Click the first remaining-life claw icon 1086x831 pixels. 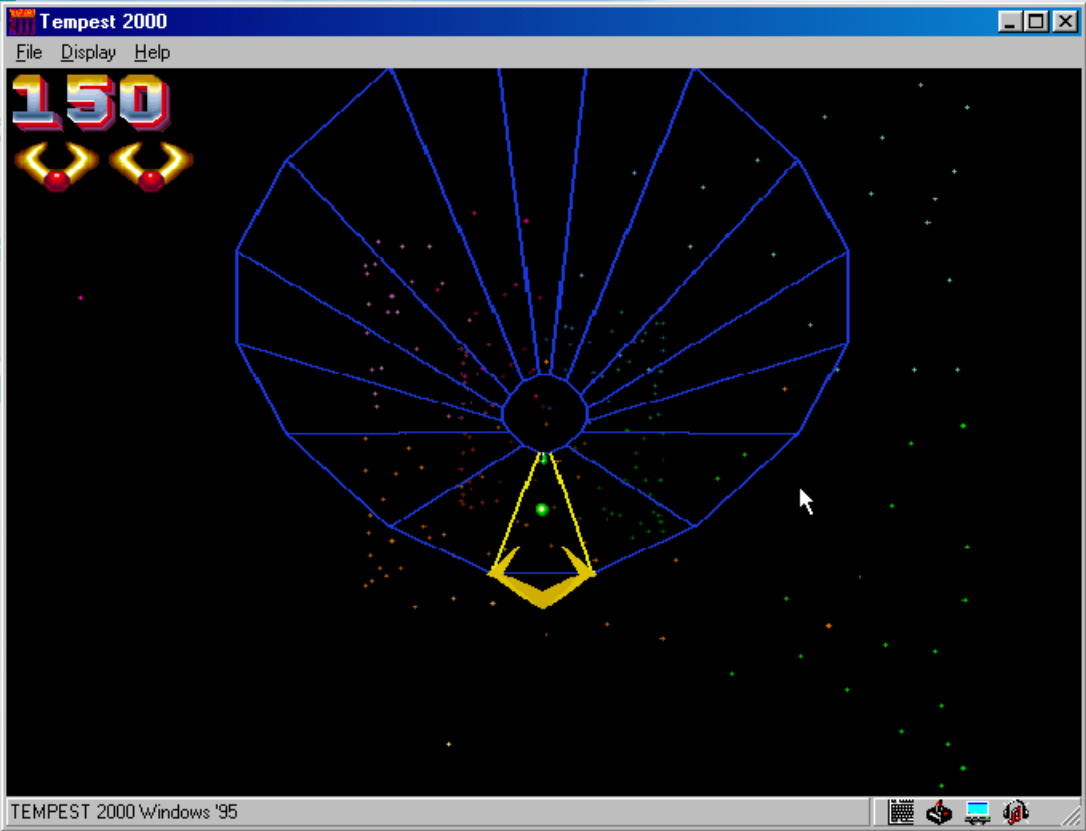point(57,166)
